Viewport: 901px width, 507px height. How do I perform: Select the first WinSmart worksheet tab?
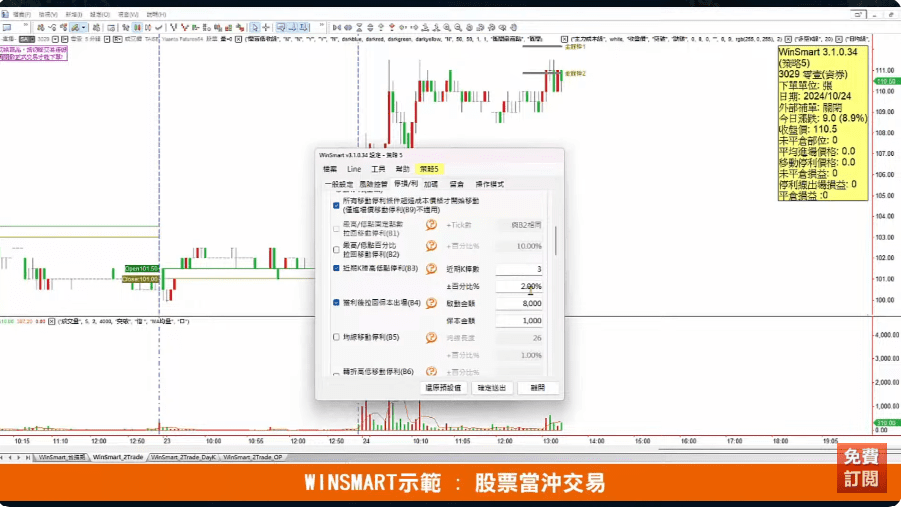(x=61, y=458)
